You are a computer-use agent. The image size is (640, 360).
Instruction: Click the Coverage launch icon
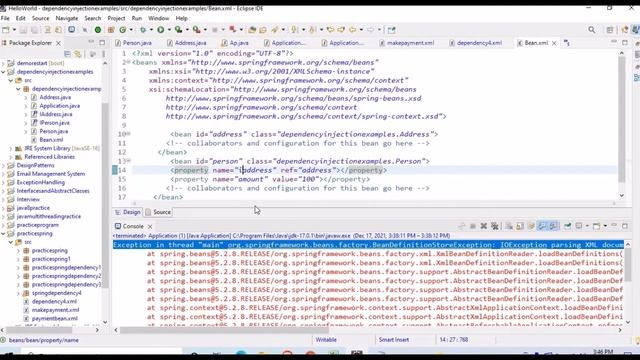pos(178,30)
